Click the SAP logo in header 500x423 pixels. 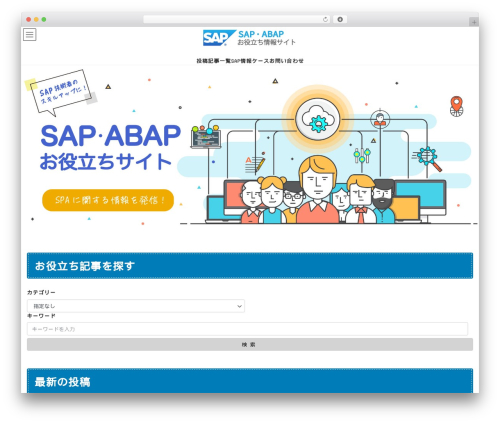pos(219,38)
